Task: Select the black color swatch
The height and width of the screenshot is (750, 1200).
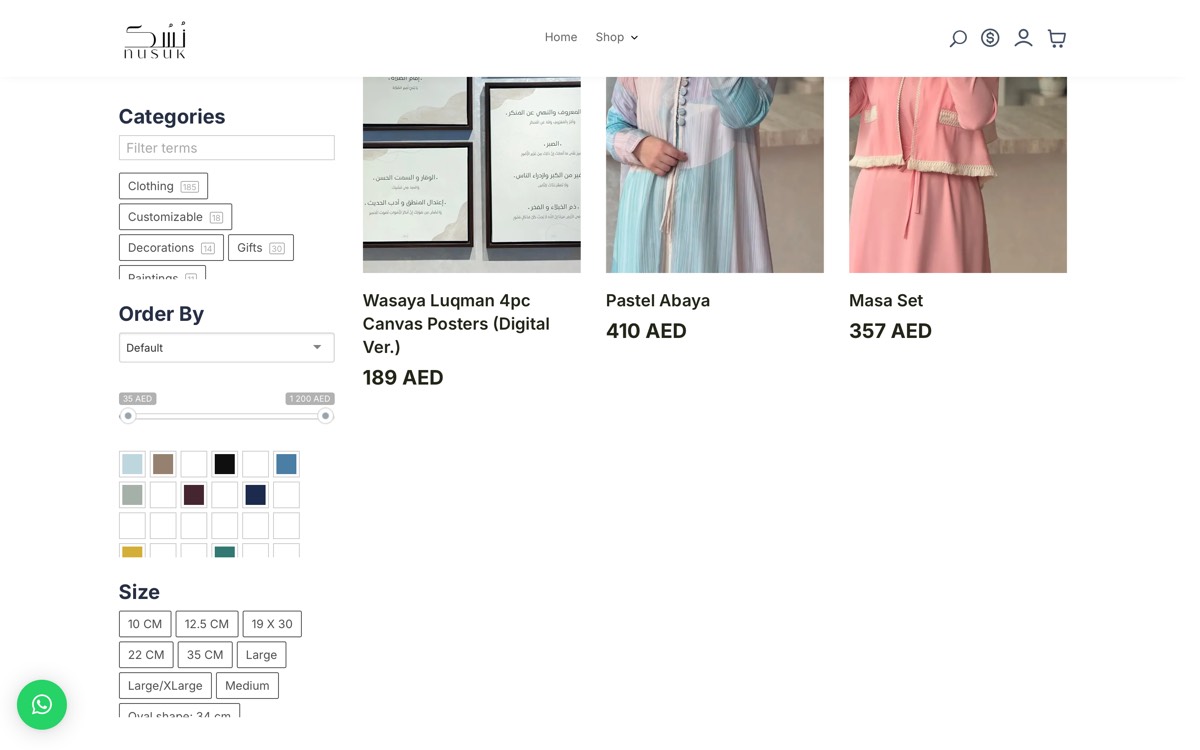Action: pos(225,464)
